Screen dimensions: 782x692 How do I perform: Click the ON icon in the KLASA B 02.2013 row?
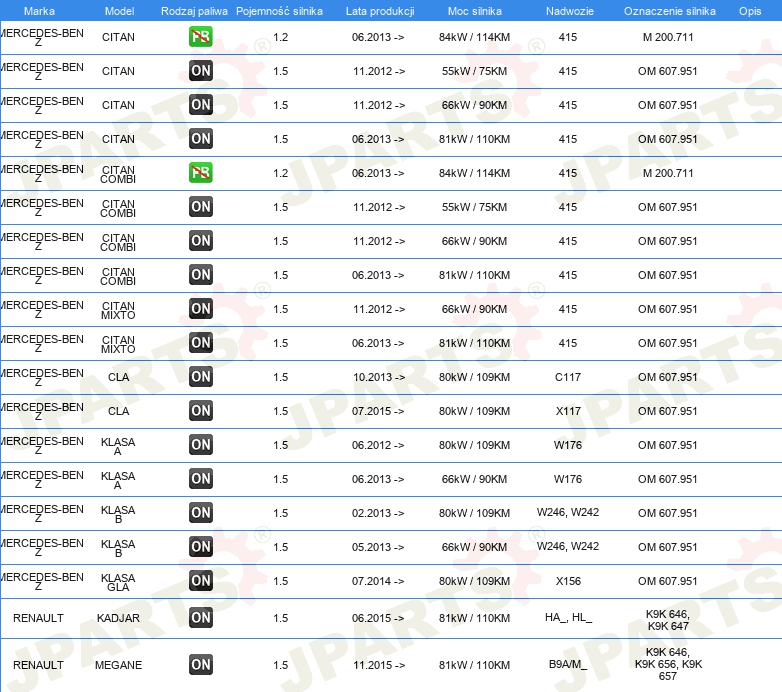(x=200, y=513)
